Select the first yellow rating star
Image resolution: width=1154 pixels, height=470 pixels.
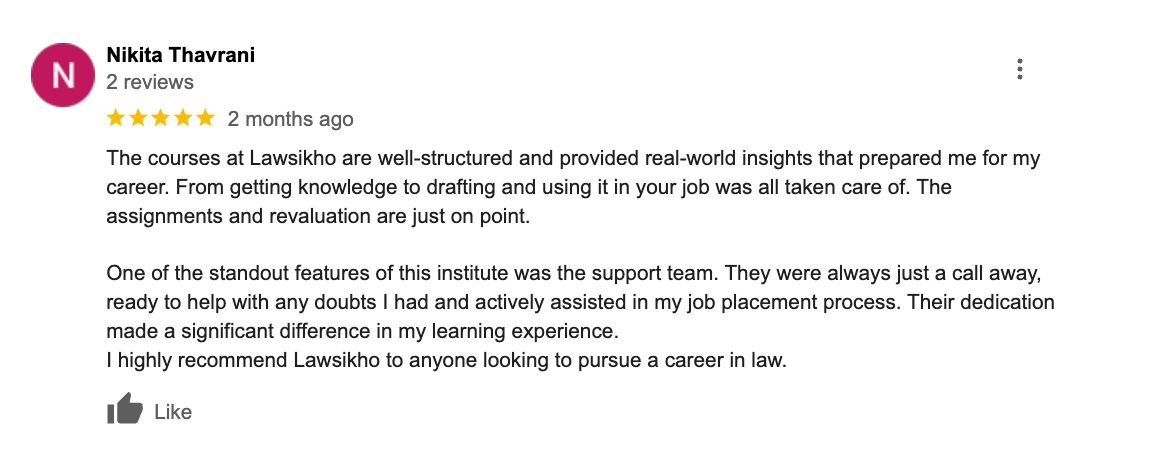(116, 118)
